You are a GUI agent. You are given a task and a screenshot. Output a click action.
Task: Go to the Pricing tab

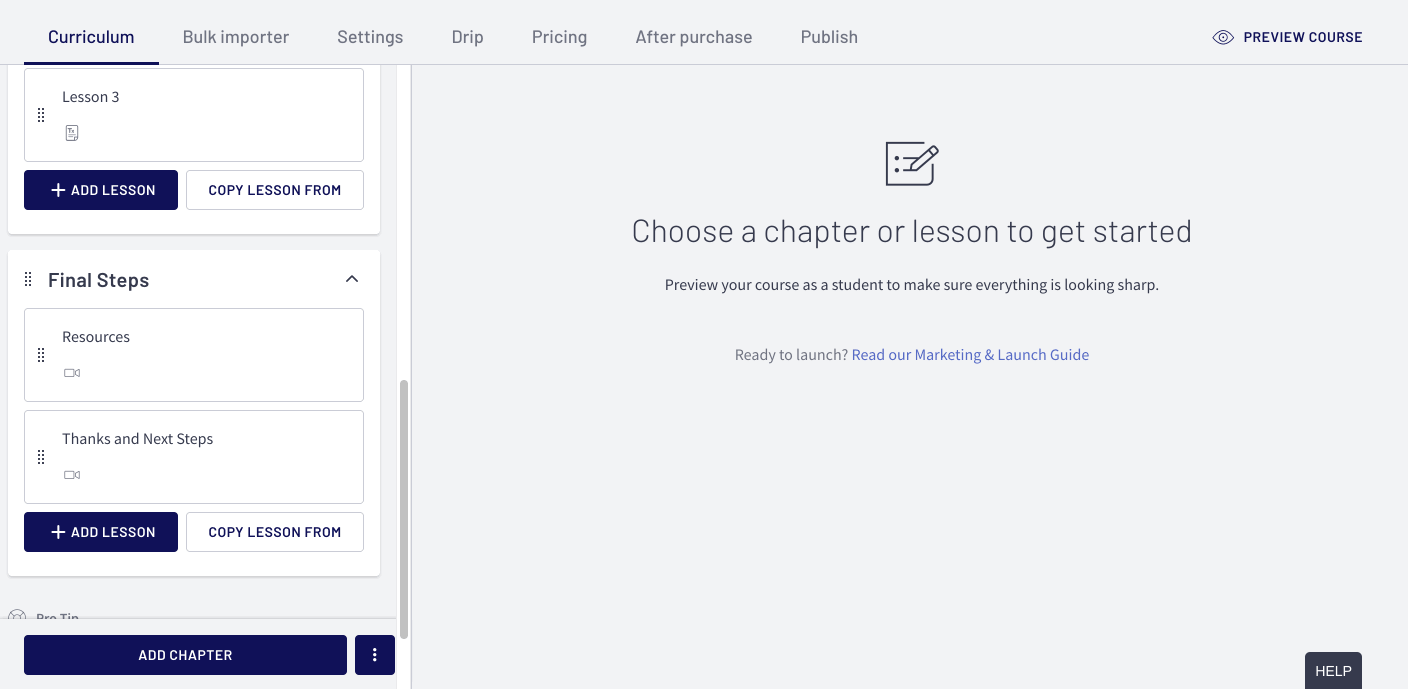coord(559,36)
